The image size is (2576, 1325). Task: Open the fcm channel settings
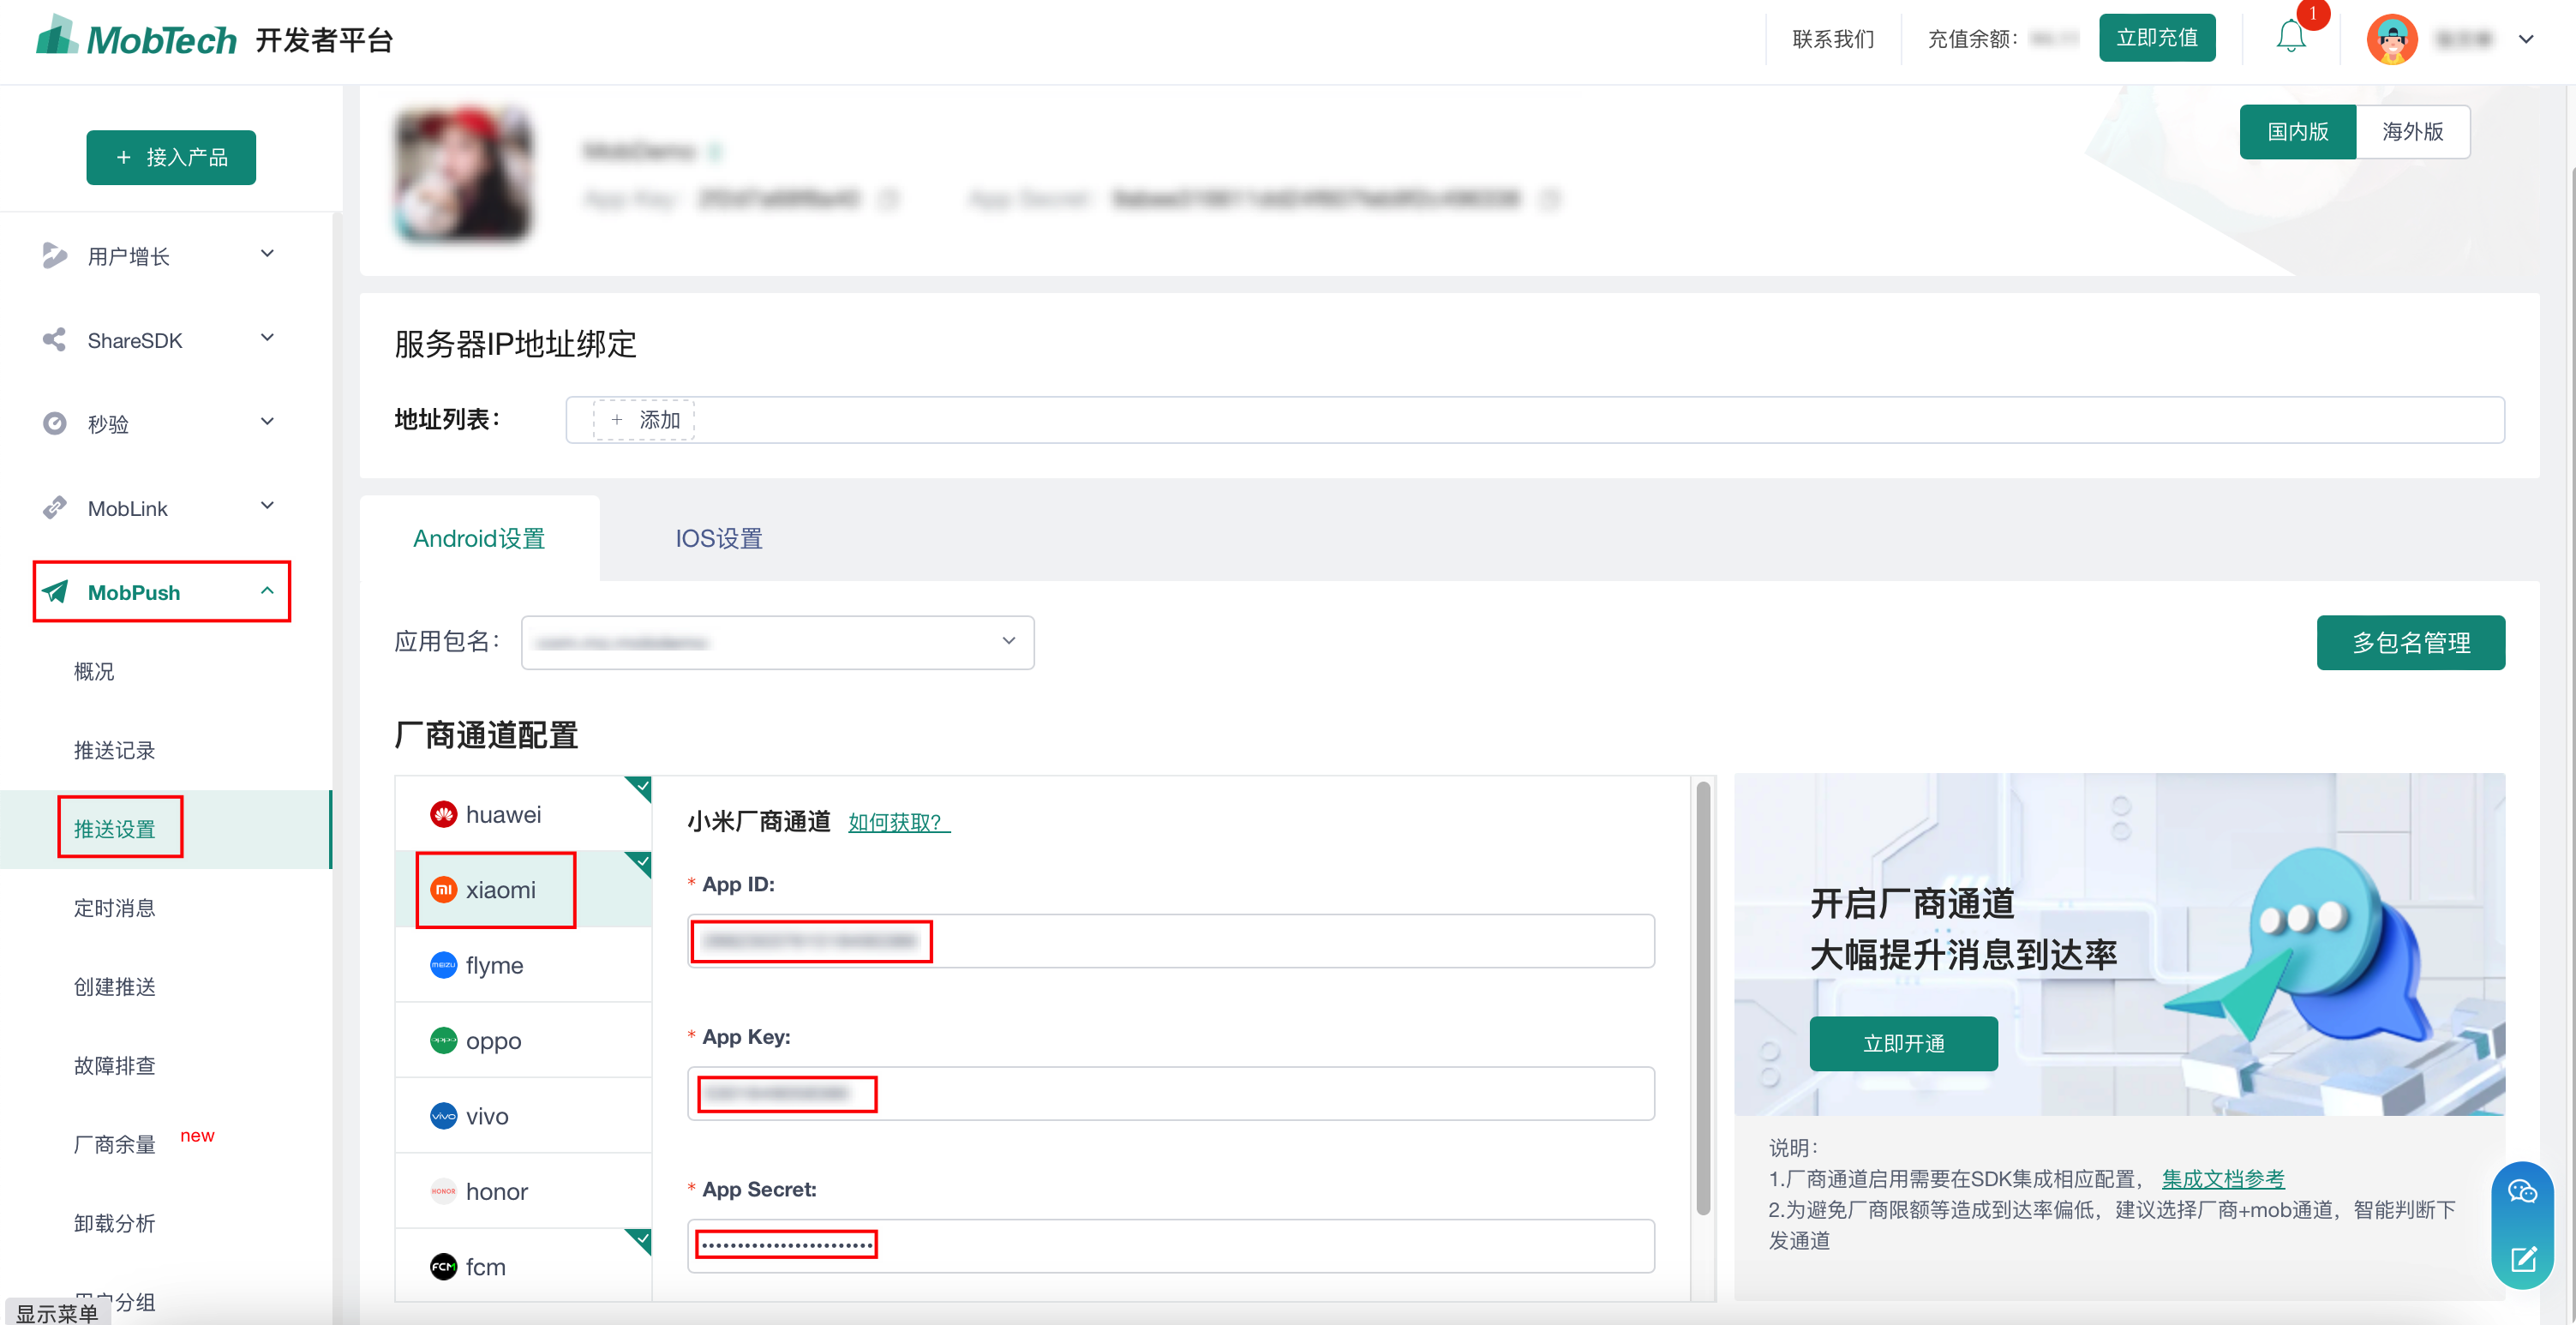click(486, 1265)
